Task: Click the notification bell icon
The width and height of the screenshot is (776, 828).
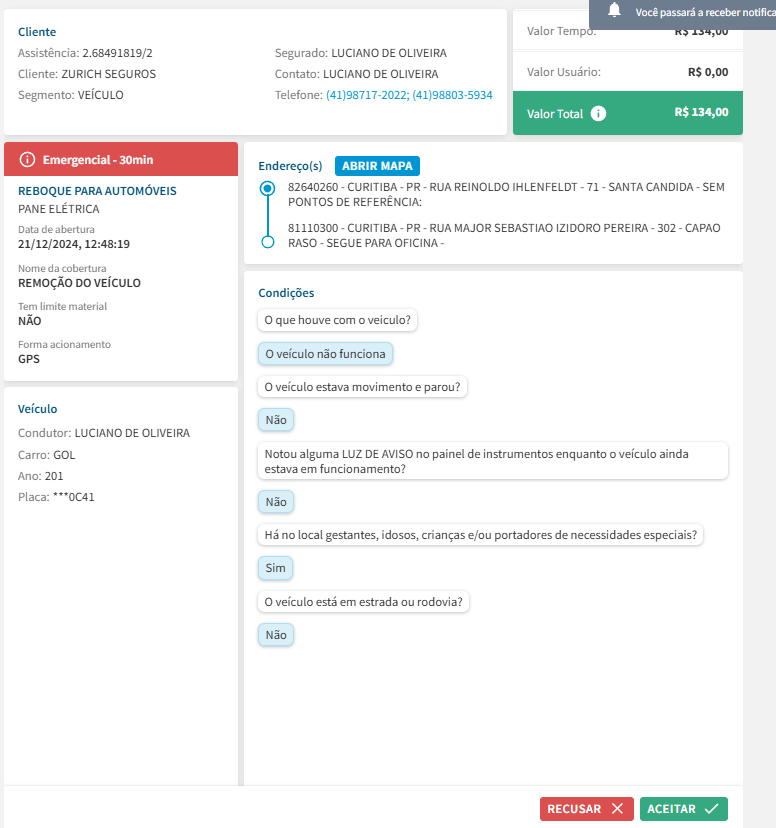Action: [614, 11]
